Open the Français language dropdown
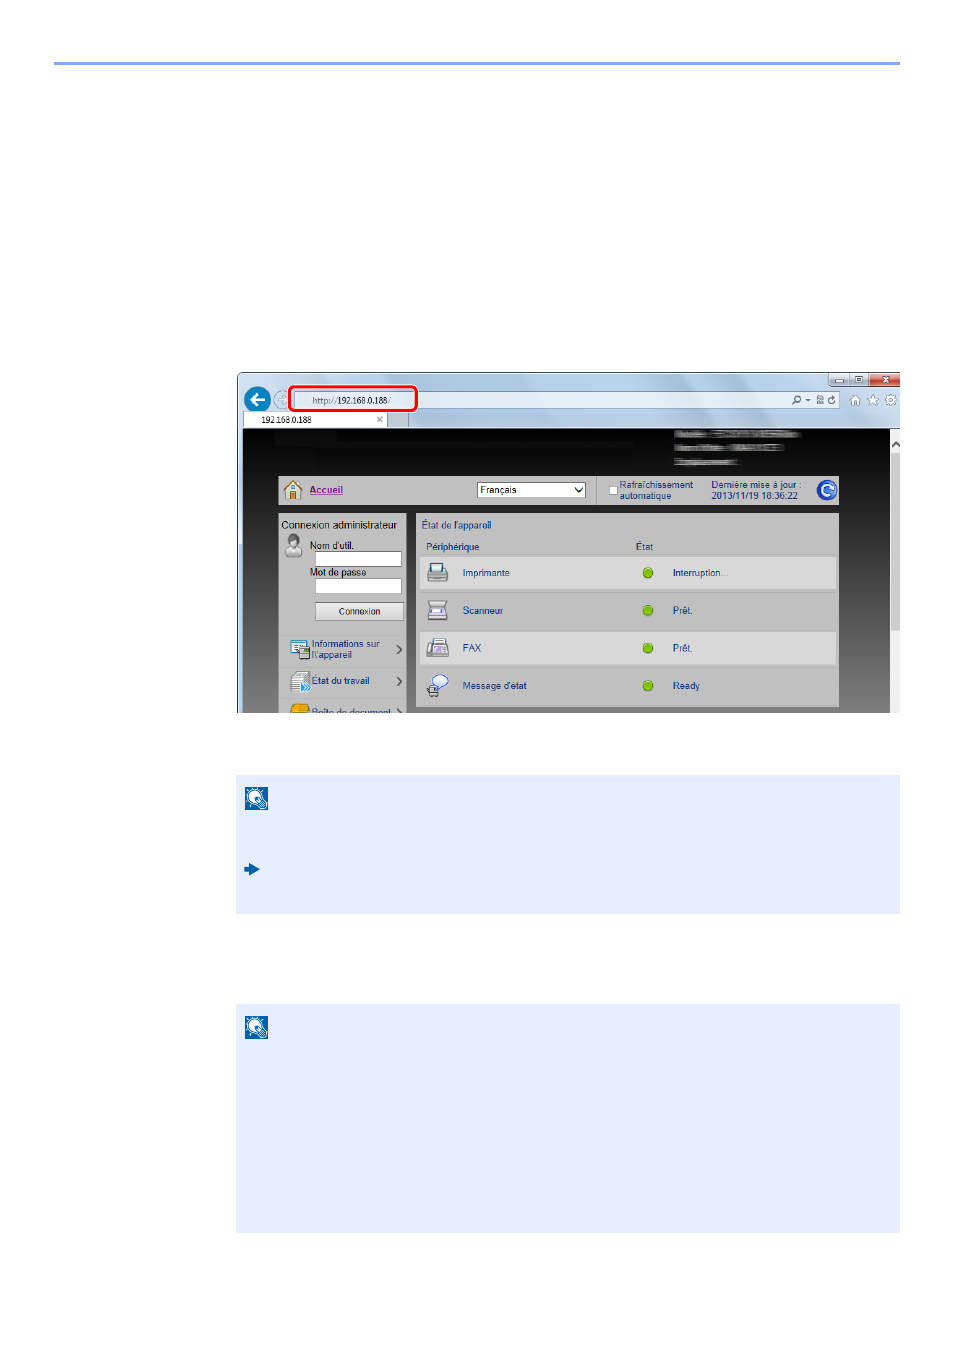The height and width of the screenshot is (1350, 954). tap(531, 490)
